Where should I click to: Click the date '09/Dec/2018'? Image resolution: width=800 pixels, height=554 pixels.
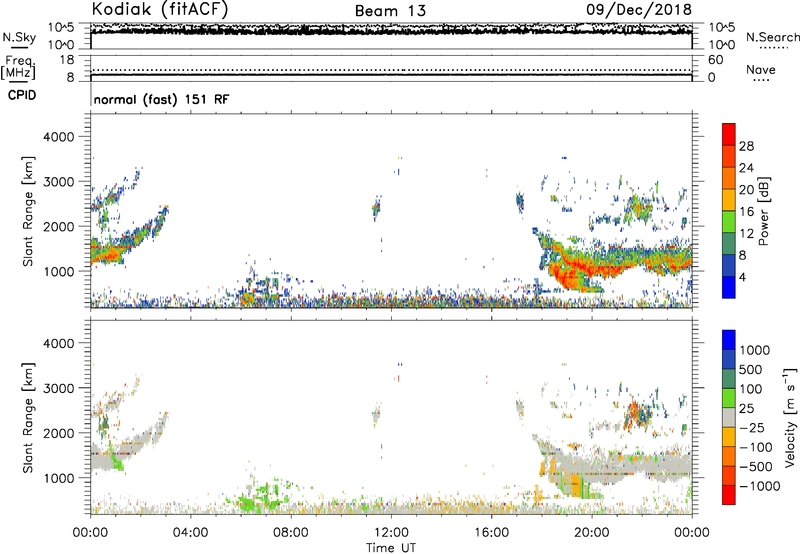click(x=639, y=9)
